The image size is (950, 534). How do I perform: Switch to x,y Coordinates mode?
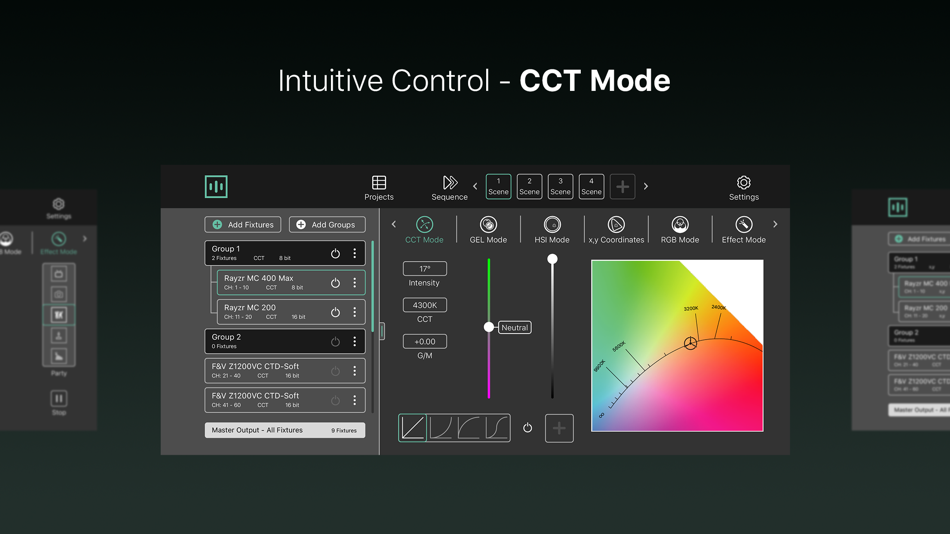pos(616,230)
